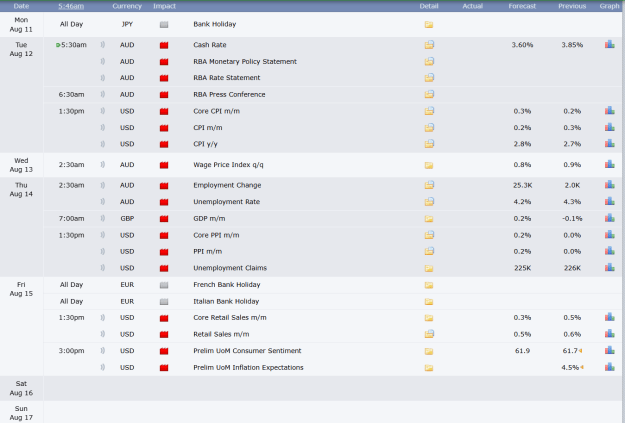Open detail folder for Core PPI m/m
This screenshot has height=423, width=625.
[x=429, y=235]
